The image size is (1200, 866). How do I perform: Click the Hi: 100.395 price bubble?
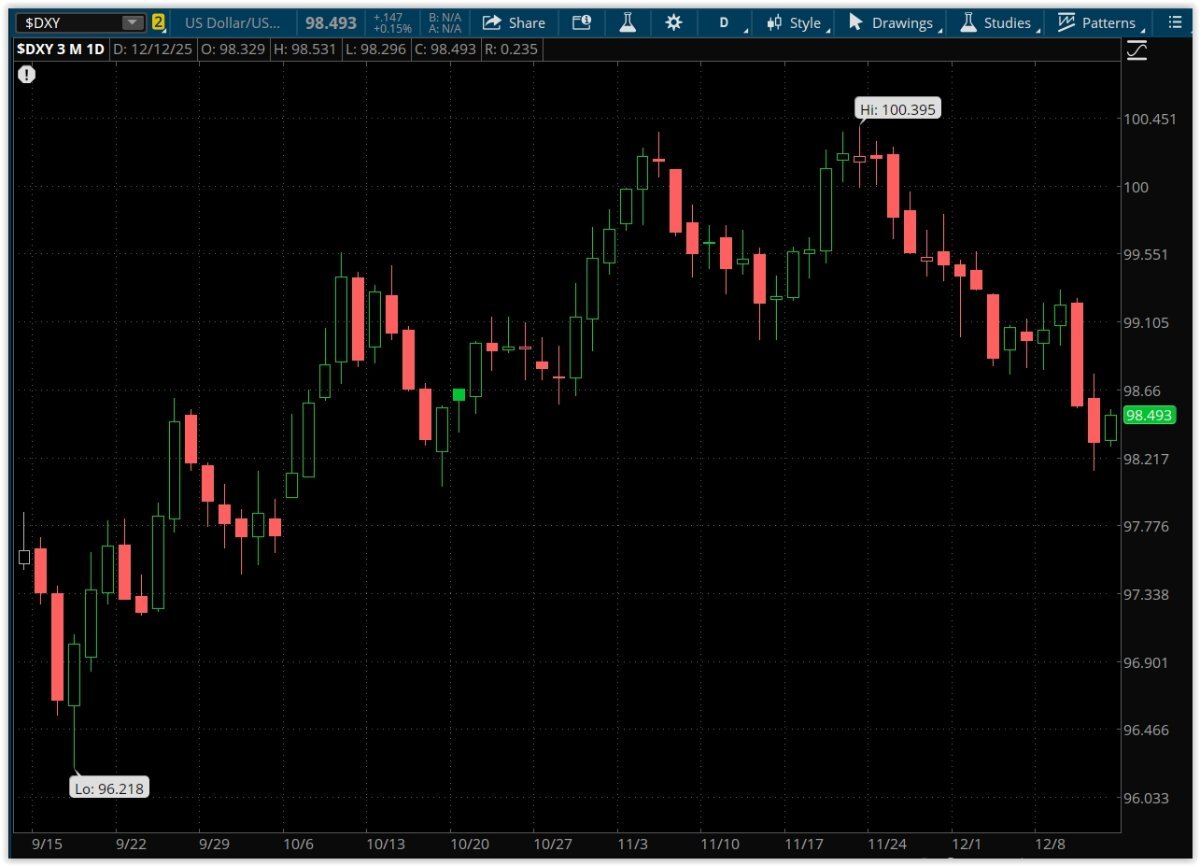(897, 110)
